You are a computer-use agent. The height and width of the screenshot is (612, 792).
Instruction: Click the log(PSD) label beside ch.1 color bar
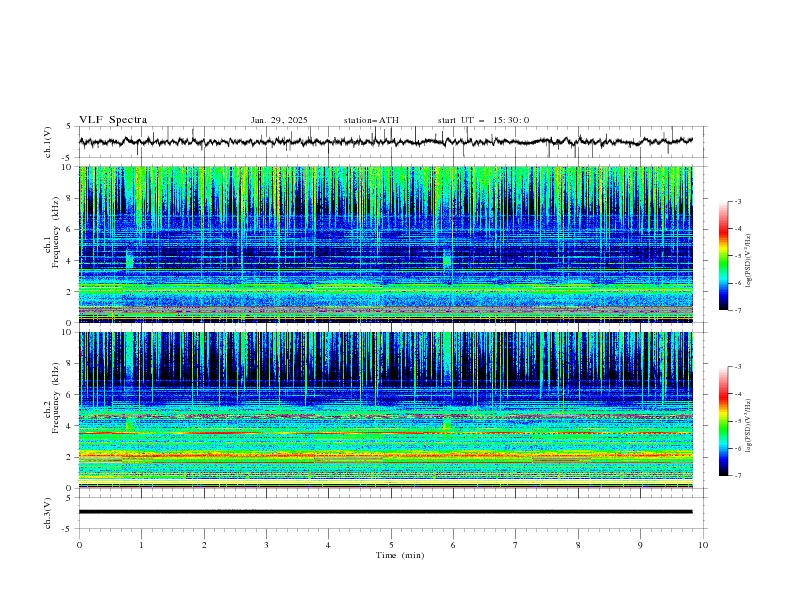click(x=749, y=261)
